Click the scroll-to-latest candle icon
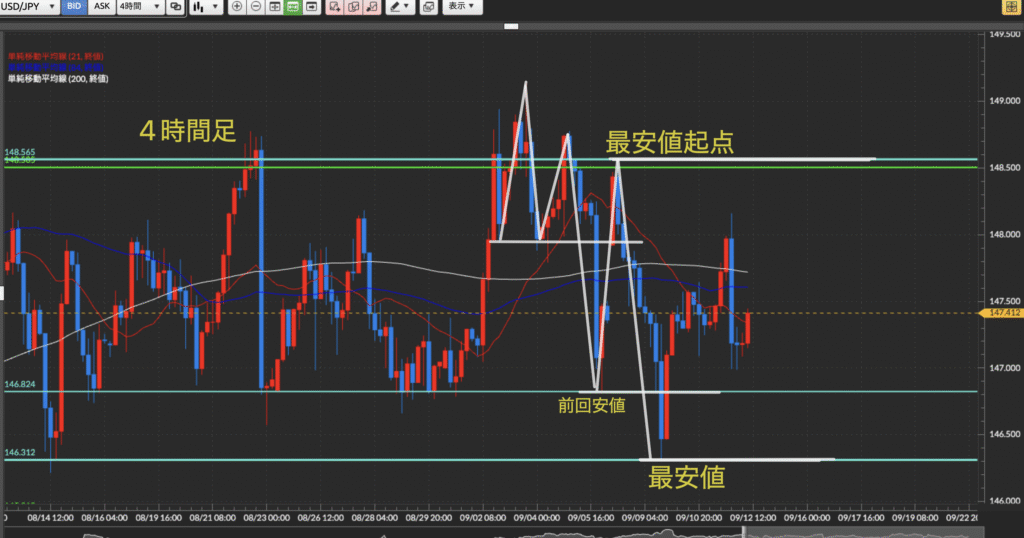This screenshot has width=1024, height=538. pyautogui.click(x=312, y=7)
